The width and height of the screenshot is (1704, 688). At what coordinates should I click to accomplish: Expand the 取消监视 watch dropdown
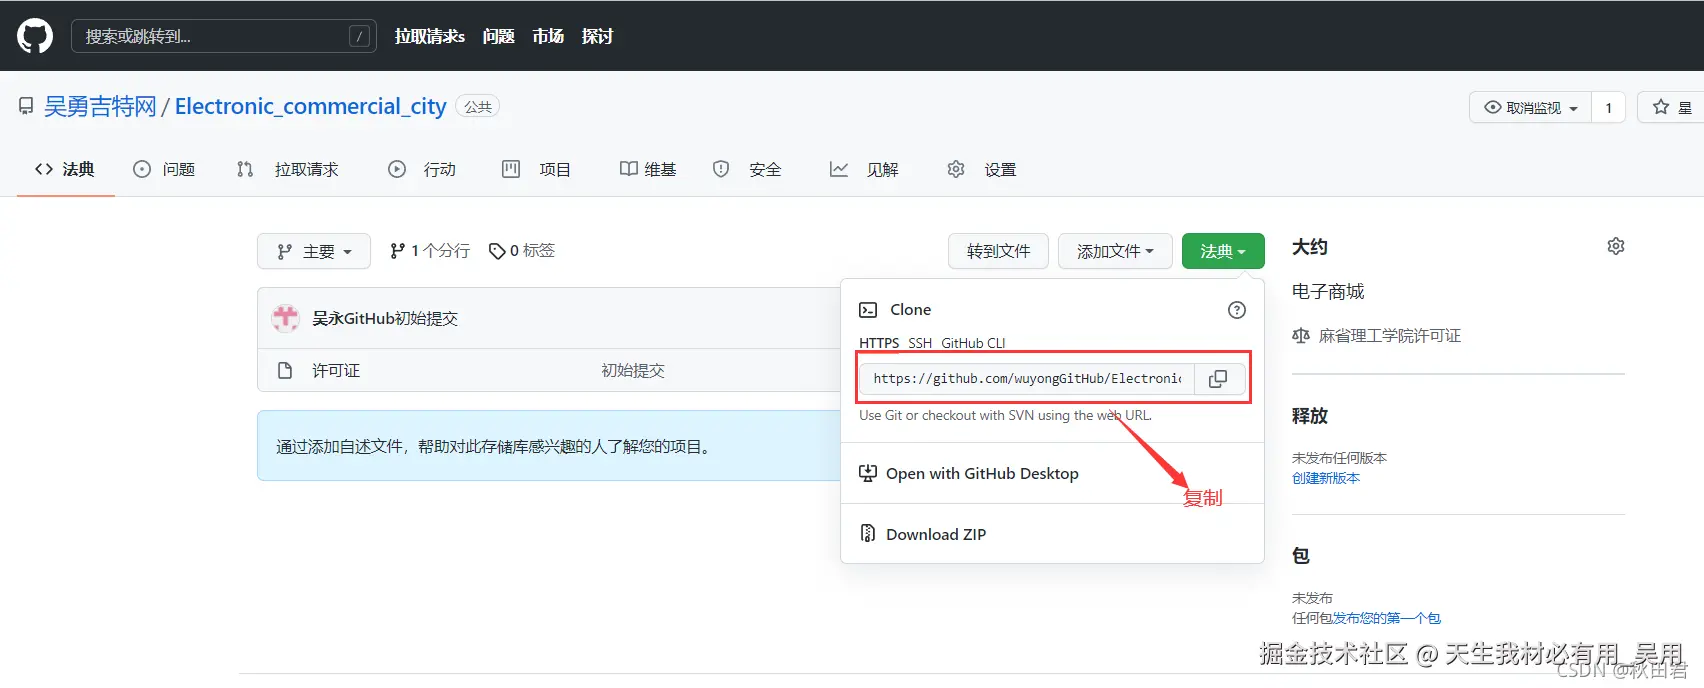coord(1531,107)
